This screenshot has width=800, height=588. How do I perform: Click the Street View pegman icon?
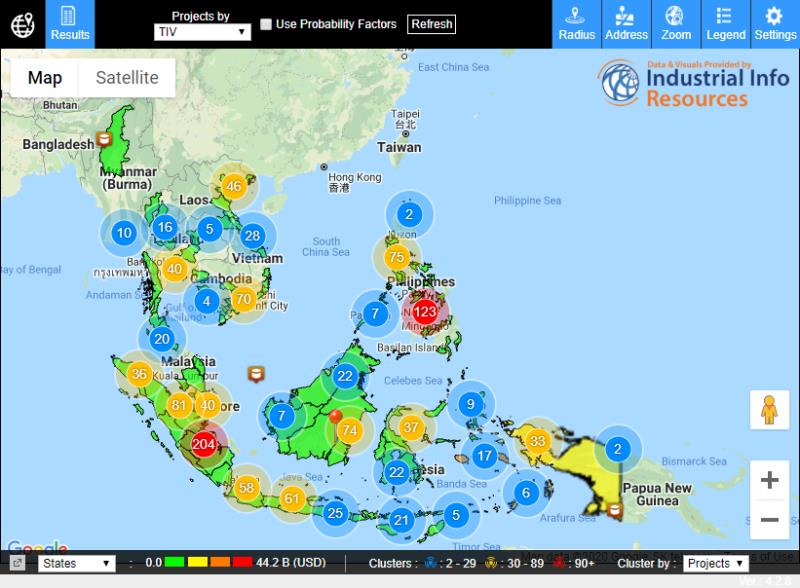pos(769,411)
